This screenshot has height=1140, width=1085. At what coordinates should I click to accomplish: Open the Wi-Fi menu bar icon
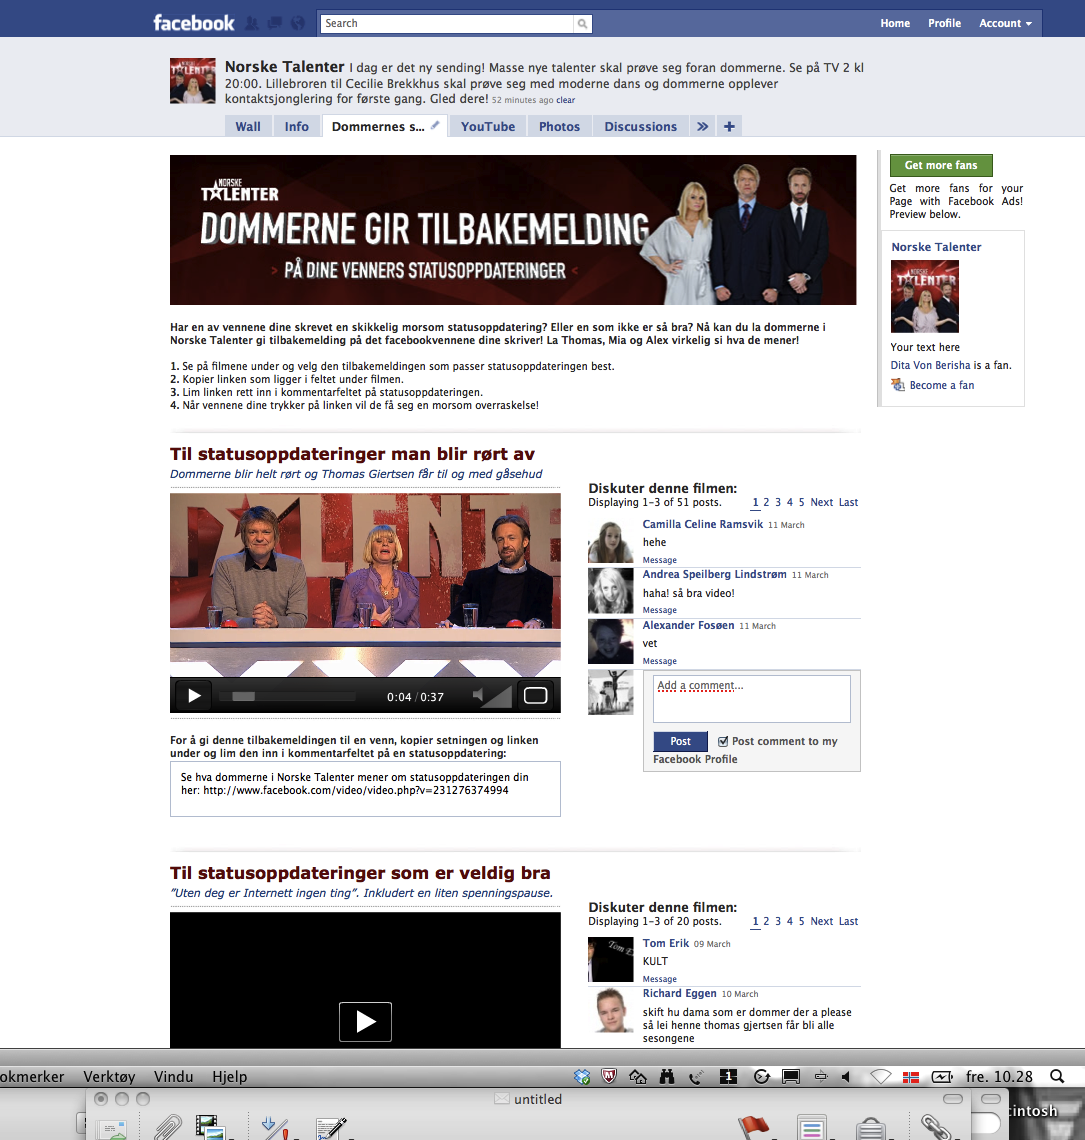881,1077
